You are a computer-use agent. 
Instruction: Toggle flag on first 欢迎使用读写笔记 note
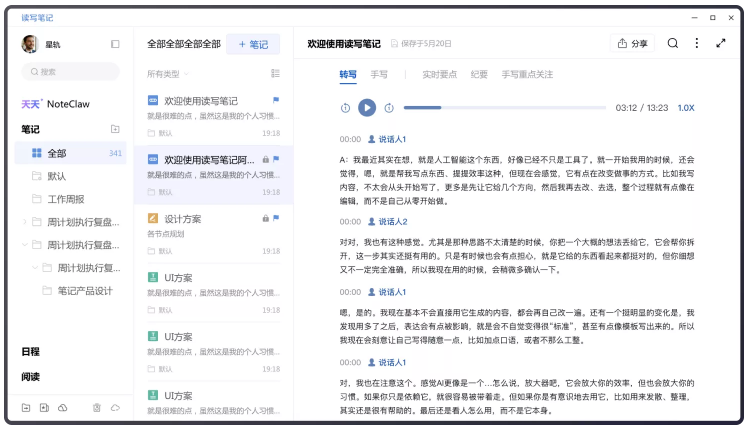pyautogui.click(x=275, y=100)
